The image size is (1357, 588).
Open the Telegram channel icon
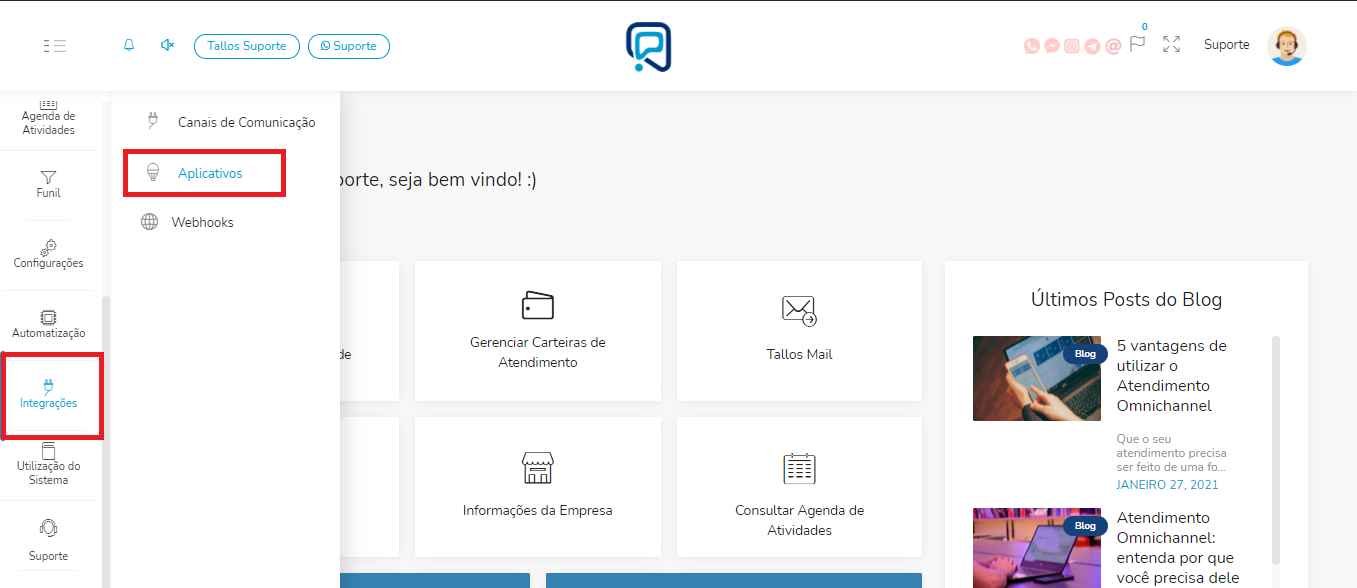(1092, 45)
